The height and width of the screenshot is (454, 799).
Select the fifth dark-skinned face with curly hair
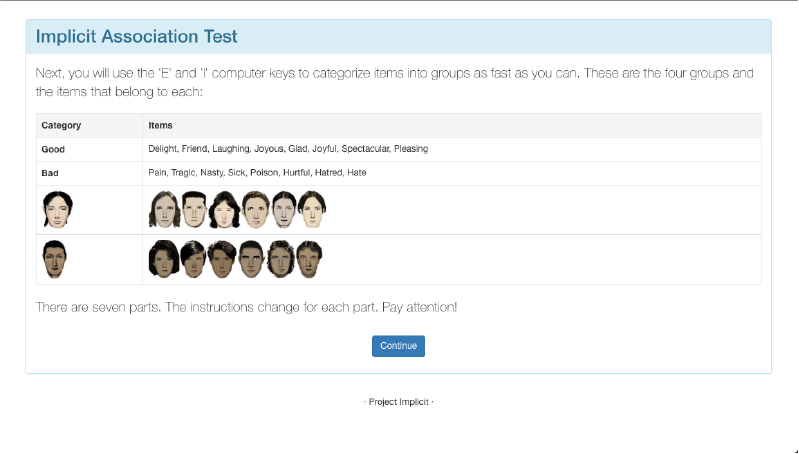tap(282, 259)
